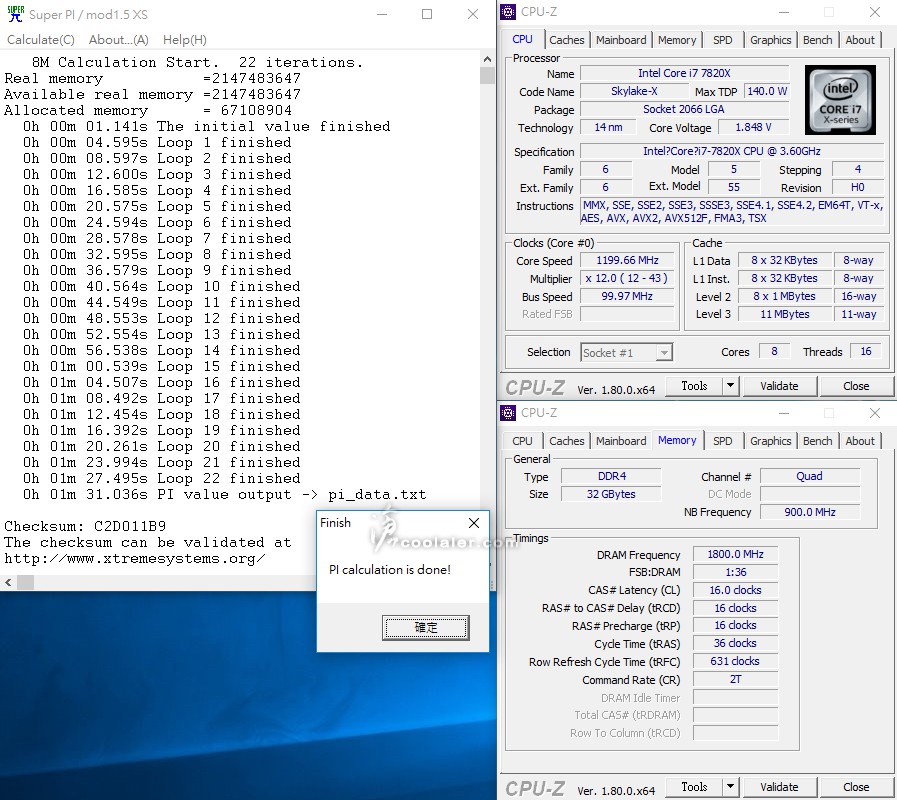897x800 pixels.
Task: Close the upper CPU-Z window with title bar X
Action: (875, 12)
